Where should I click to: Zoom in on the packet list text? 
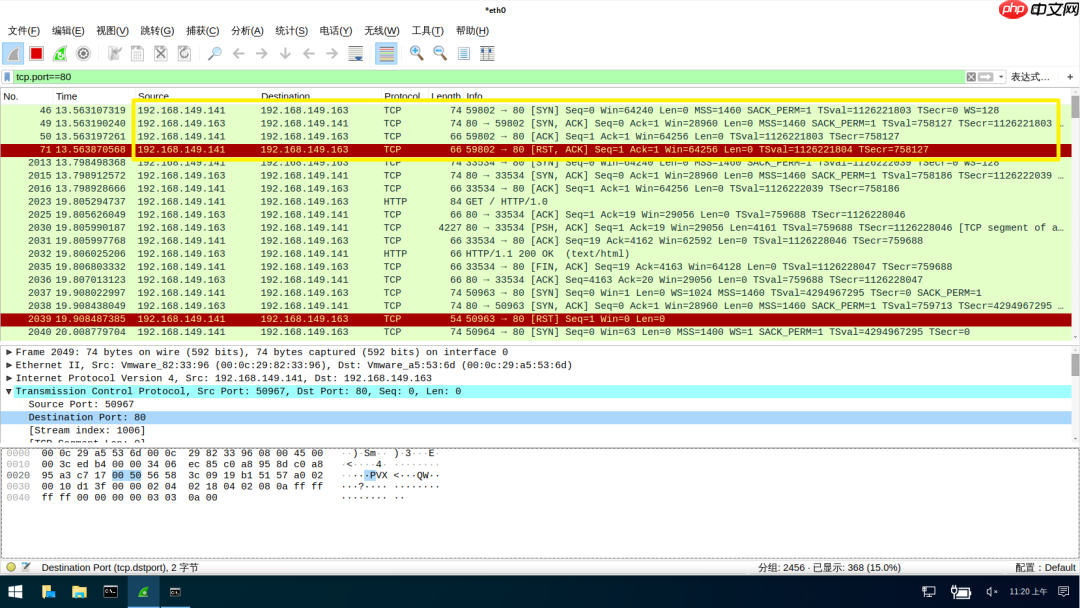click(x=415, y=54)
